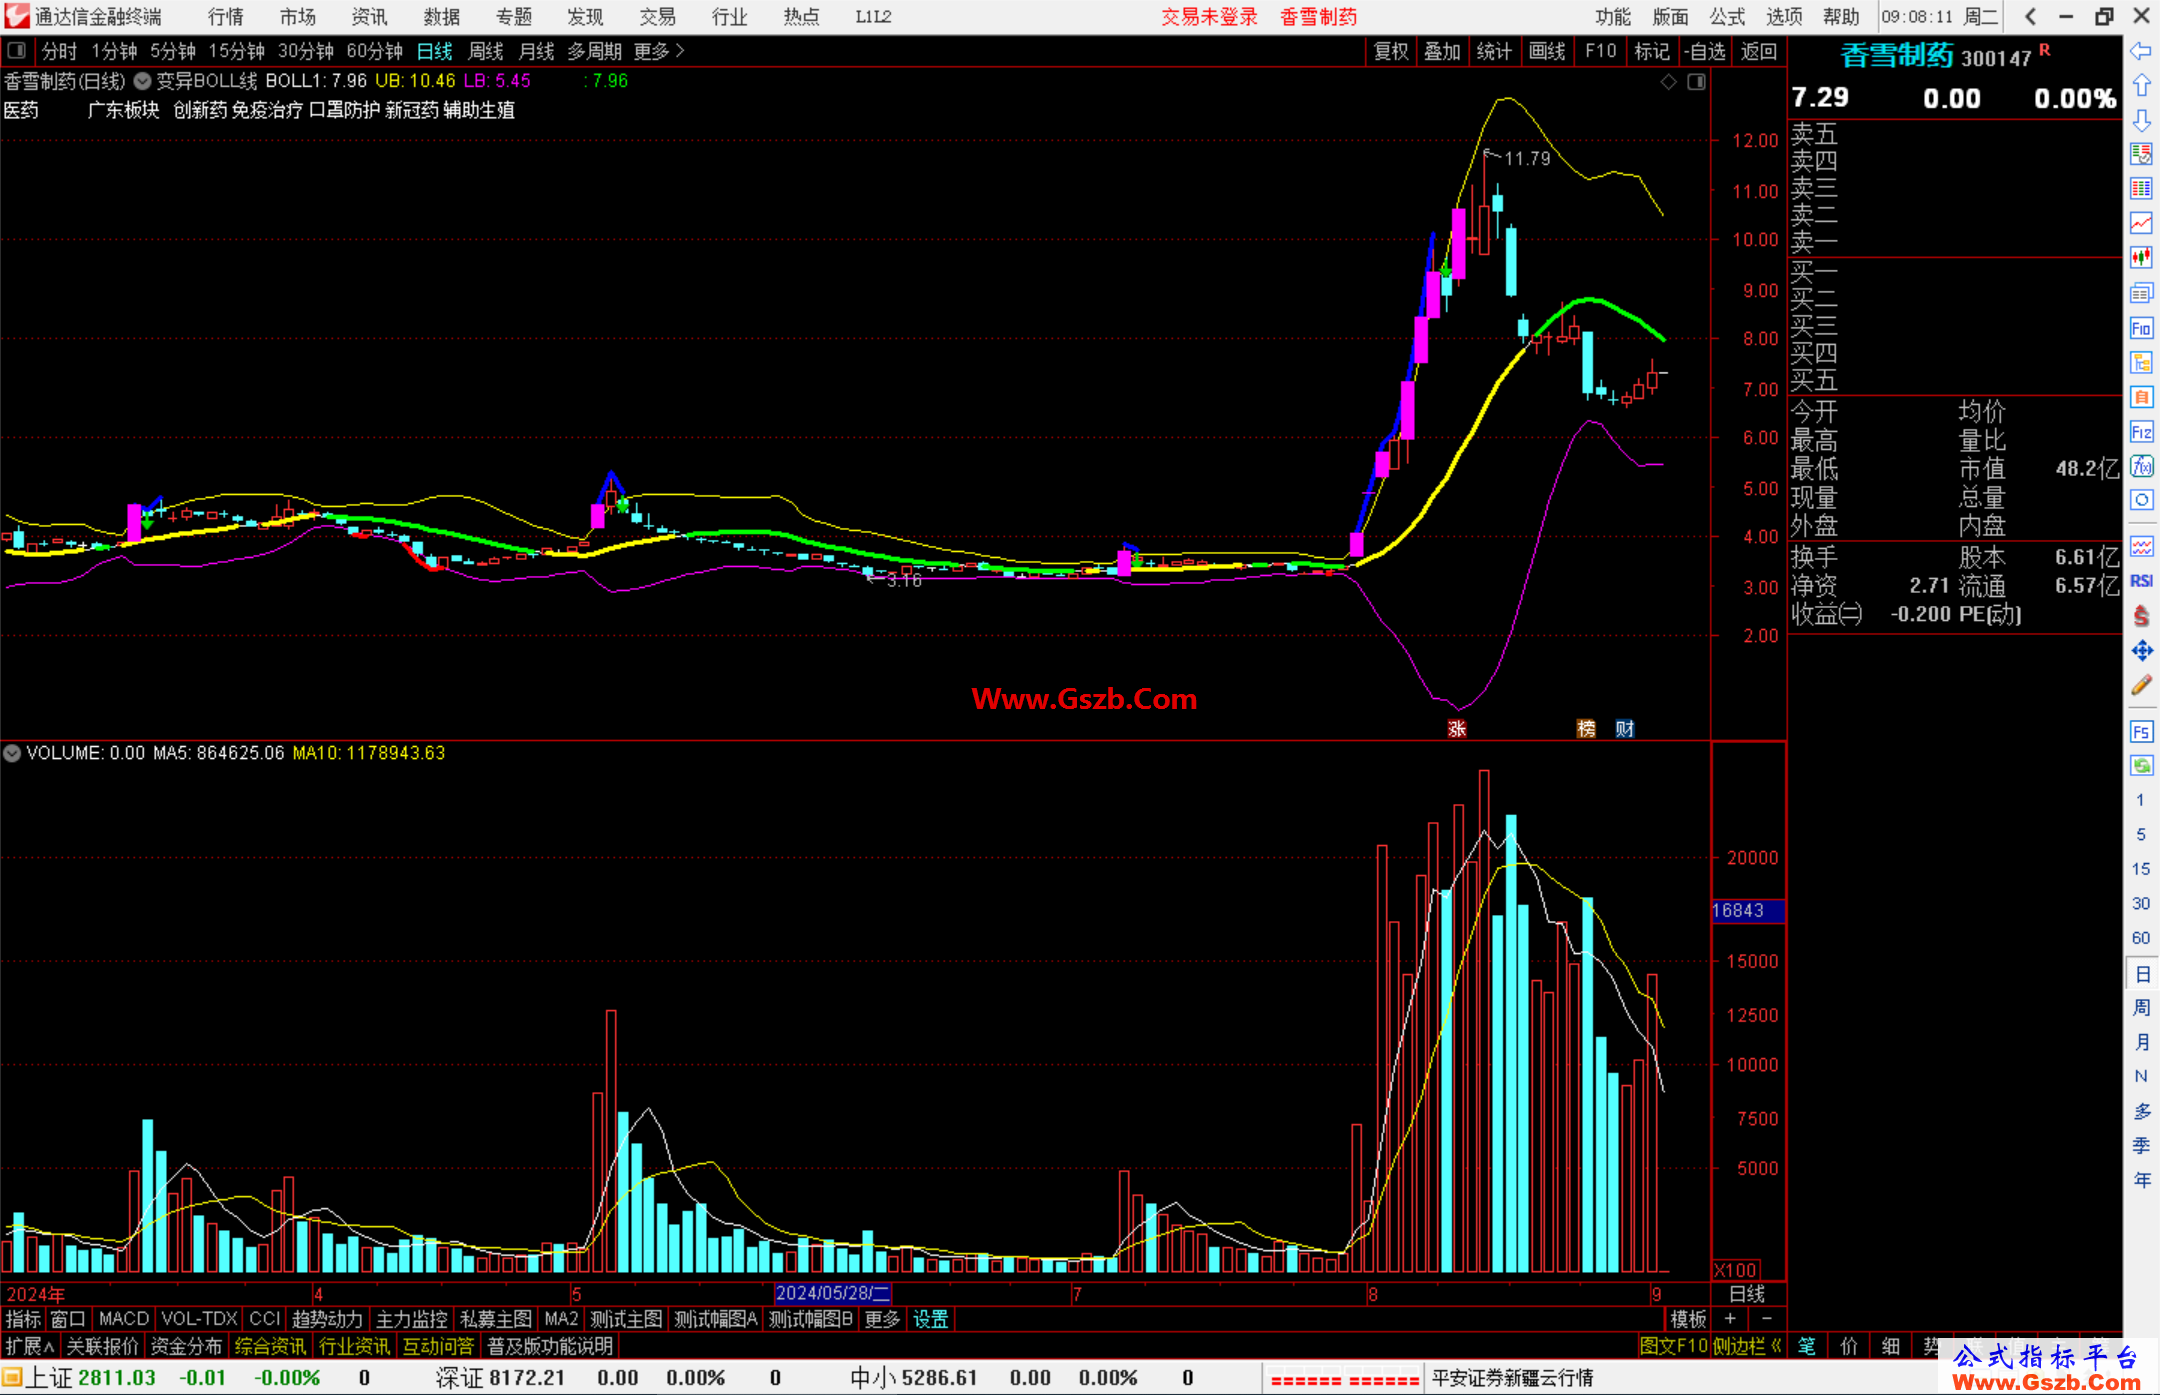Select the pencil drawing tool icon
Screen dimensions: 2160x1395
[2141, 686]
